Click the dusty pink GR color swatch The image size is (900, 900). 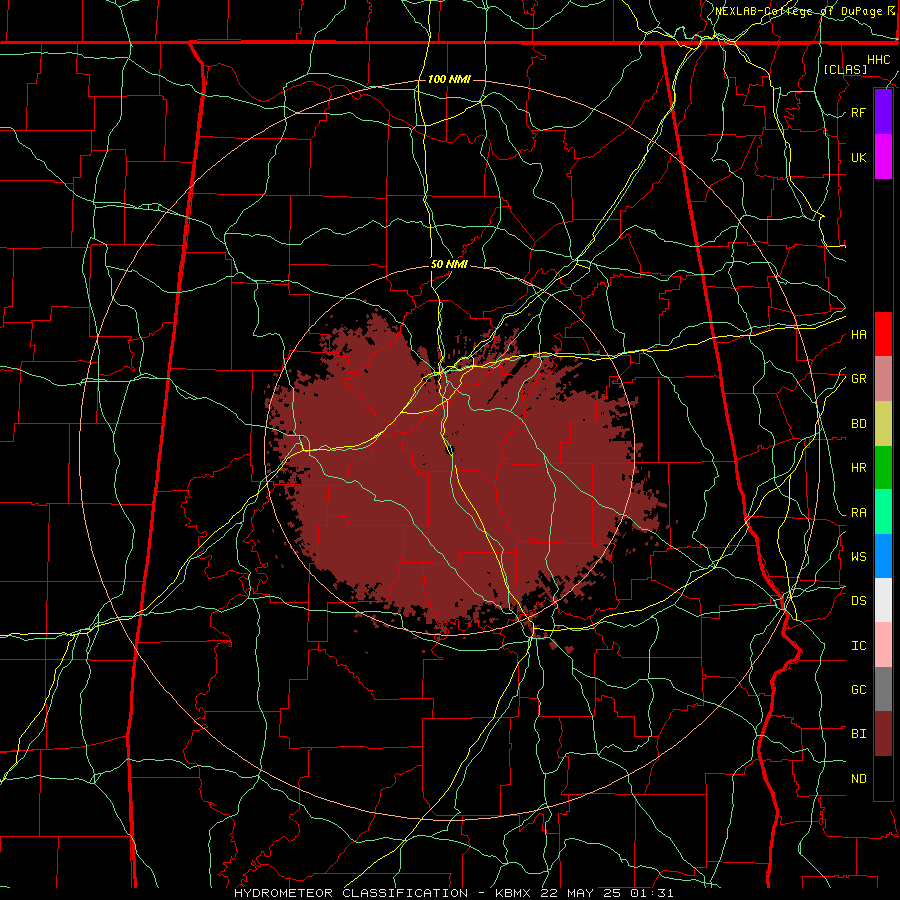point(883,379)
